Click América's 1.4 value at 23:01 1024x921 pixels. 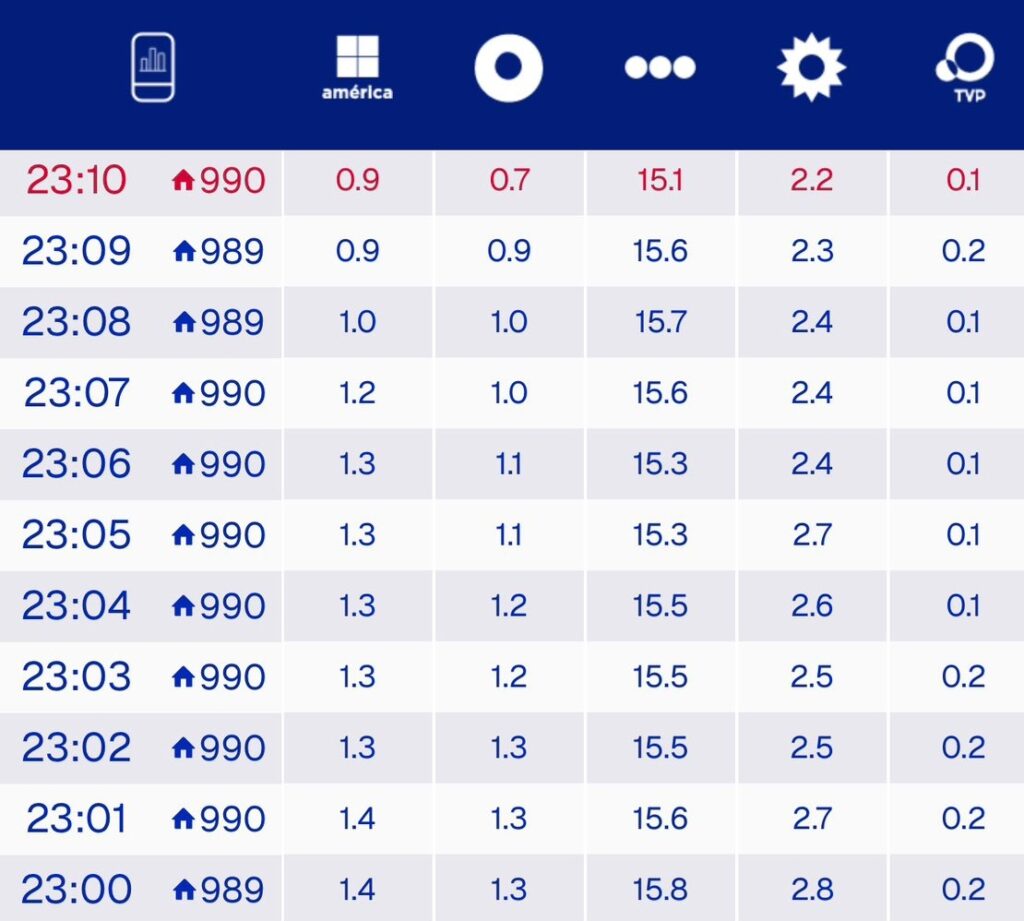click(357, 819)
